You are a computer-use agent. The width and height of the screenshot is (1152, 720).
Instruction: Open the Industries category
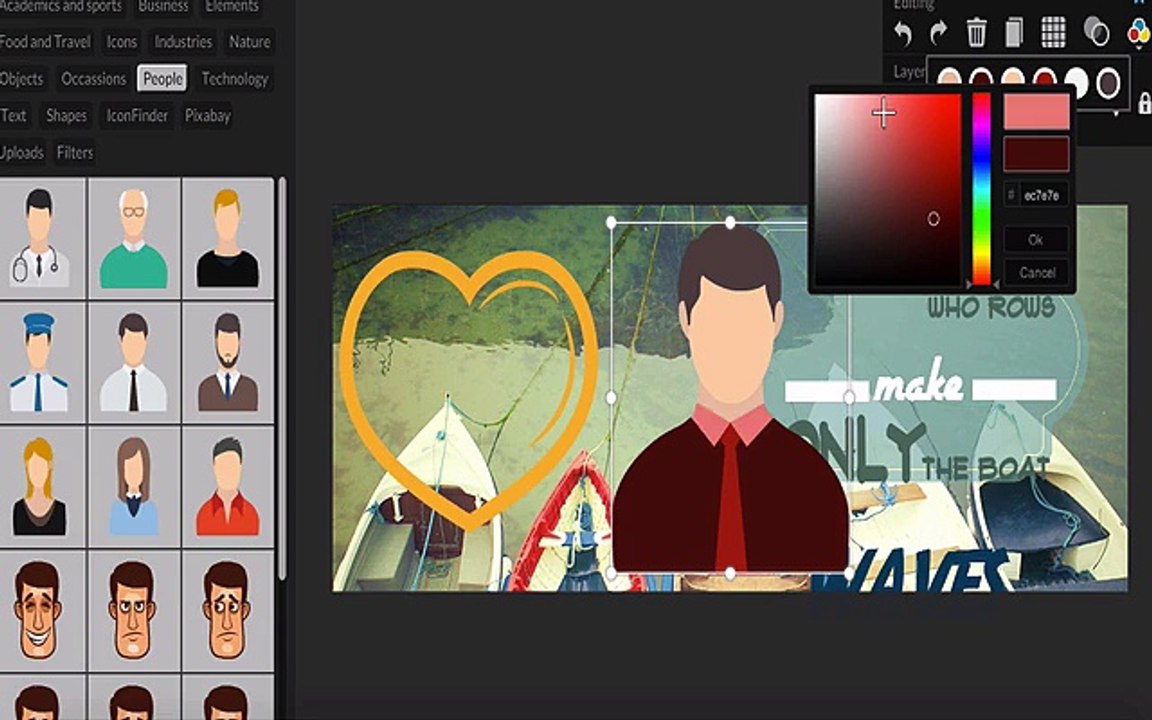tap(183, 42)
